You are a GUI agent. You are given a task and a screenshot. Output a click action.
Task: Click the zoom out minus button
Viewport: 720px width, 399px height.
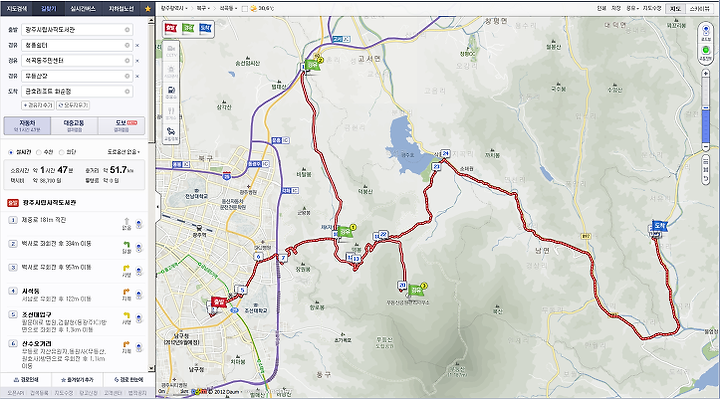(706, 147)
